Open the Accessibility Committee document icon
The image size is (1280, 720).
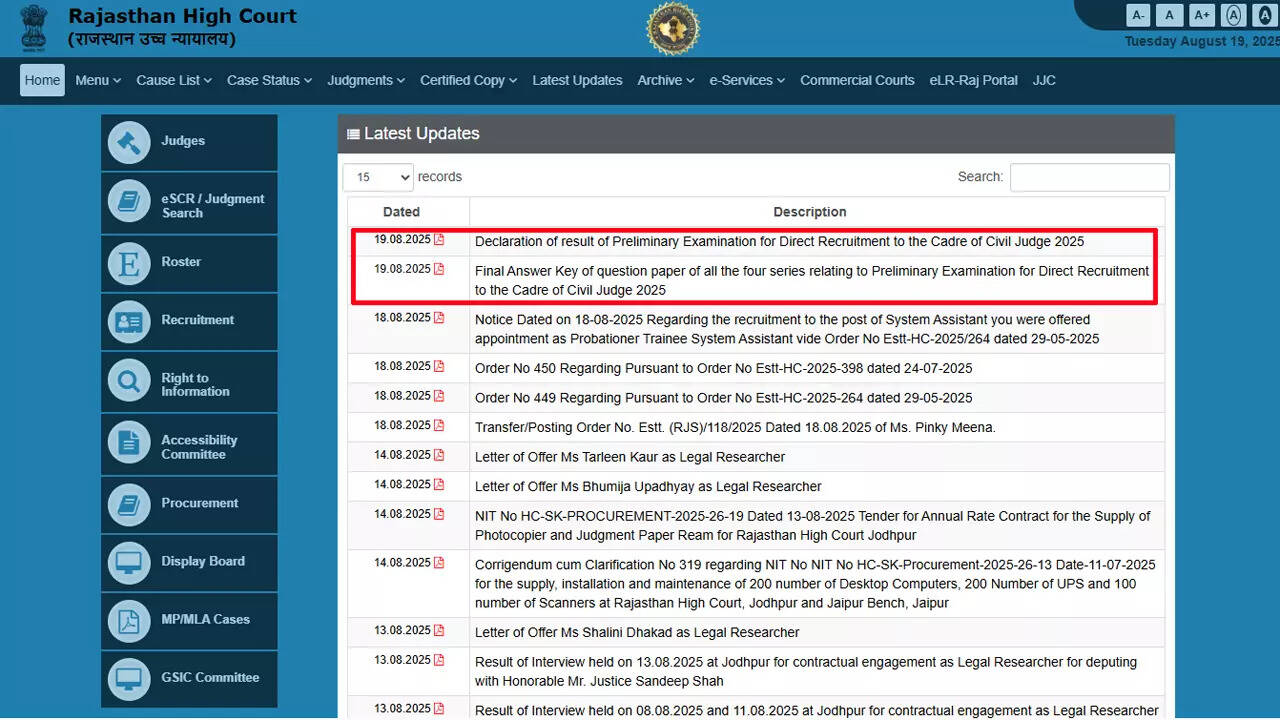point(129,443)
